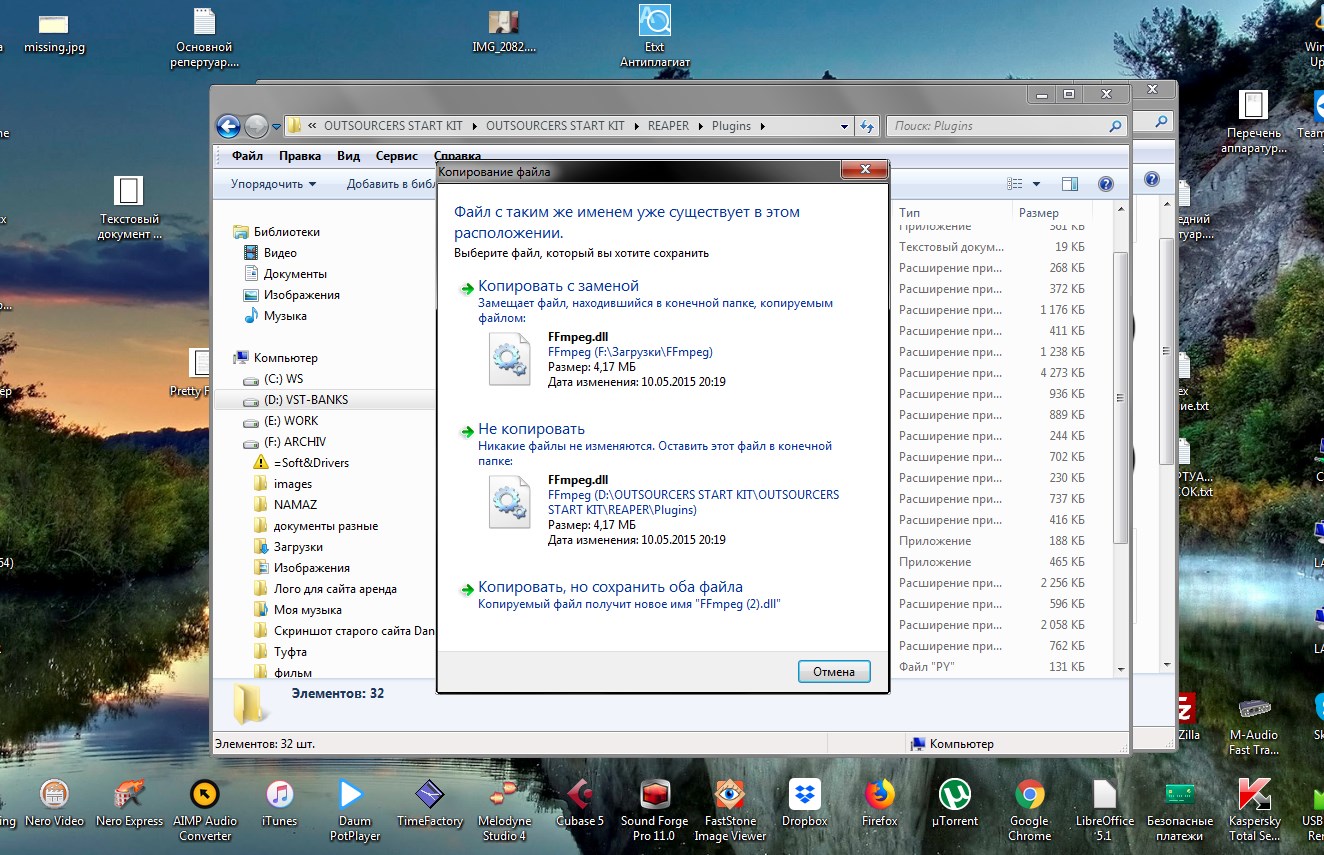Choose Копировать с заменой option
The width and height of the screenshot is (1324, 855).
pyautogui.click(x=558, y=286)
